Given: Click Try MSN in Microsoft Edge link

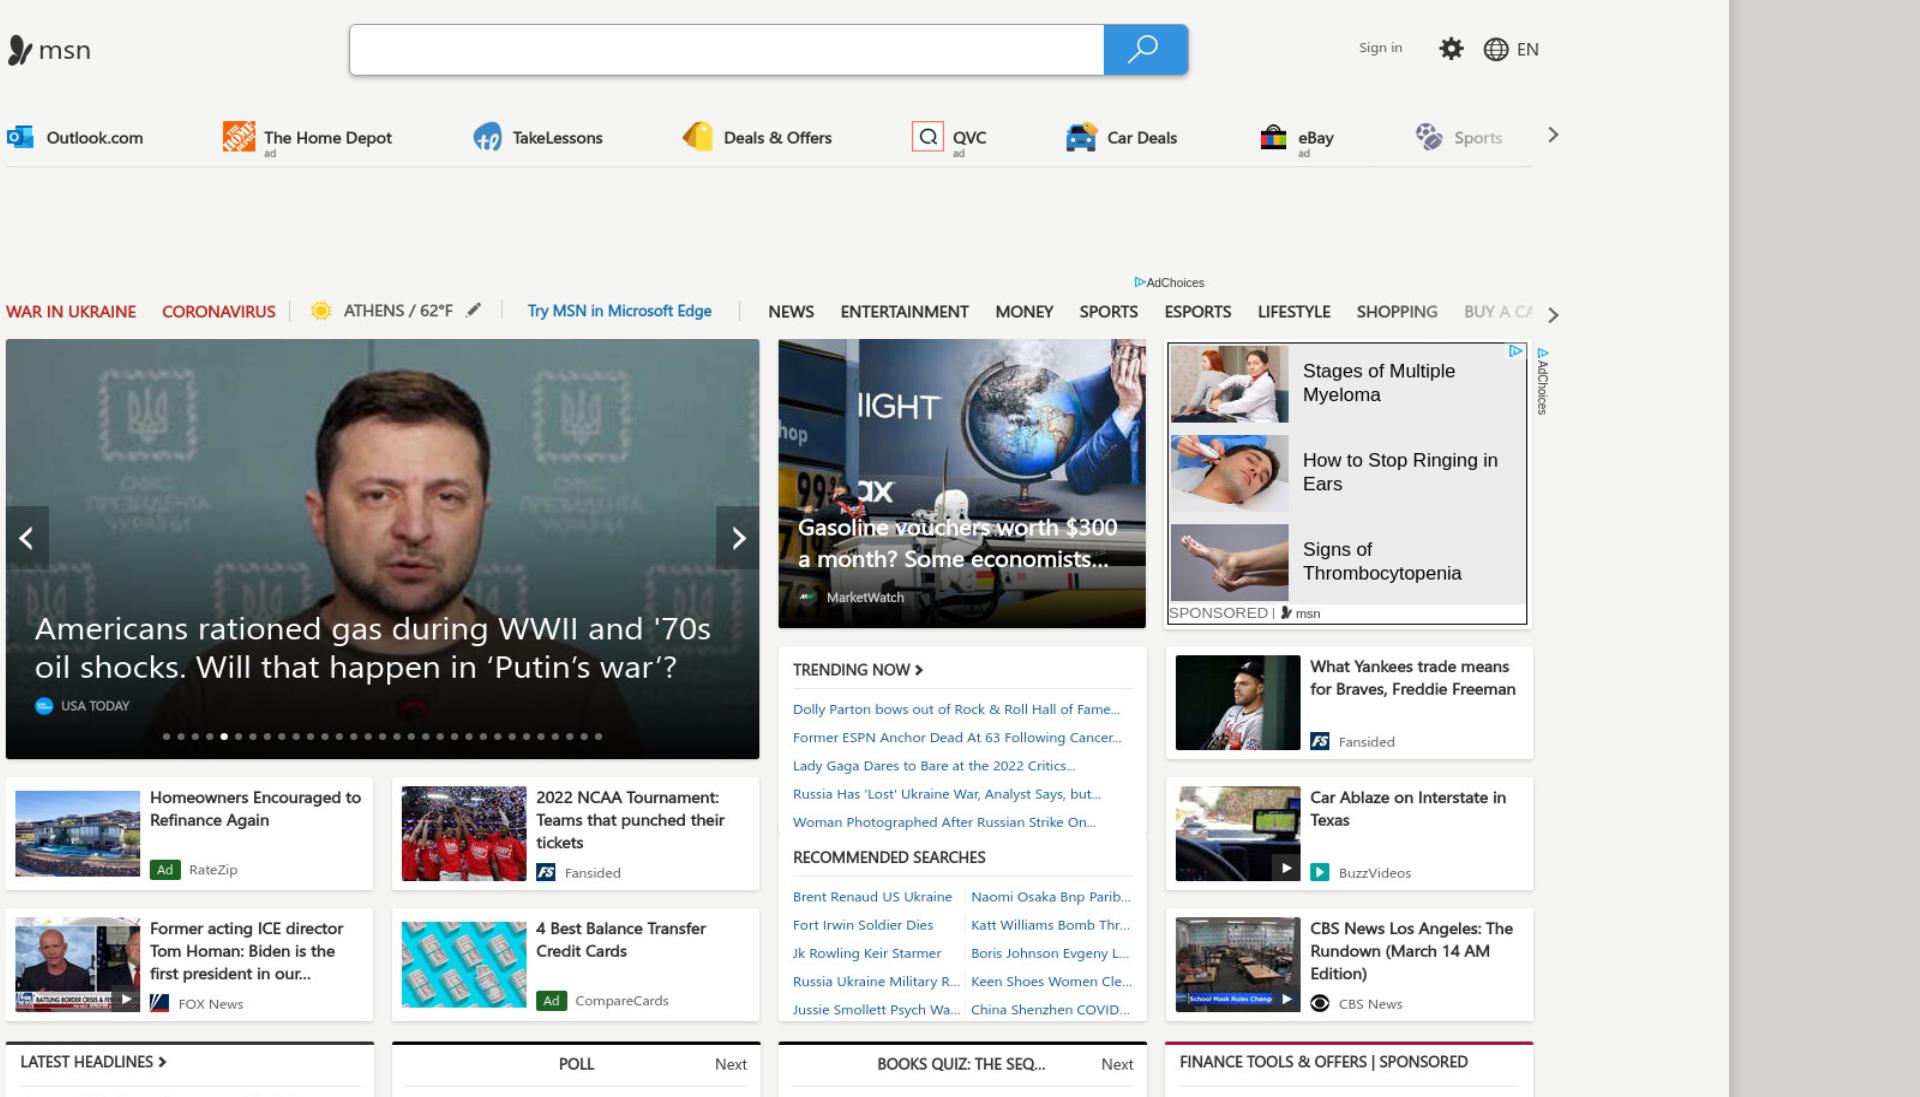Looking at the screenshot, I should click(620, 311).
